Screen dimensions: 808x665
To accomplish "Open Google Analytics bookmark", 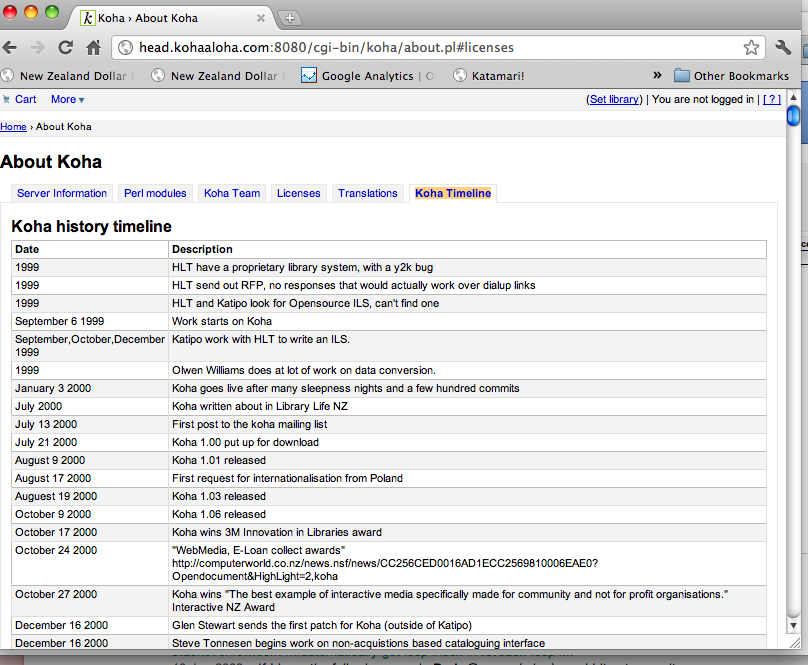I will click(x=368, y=75).
